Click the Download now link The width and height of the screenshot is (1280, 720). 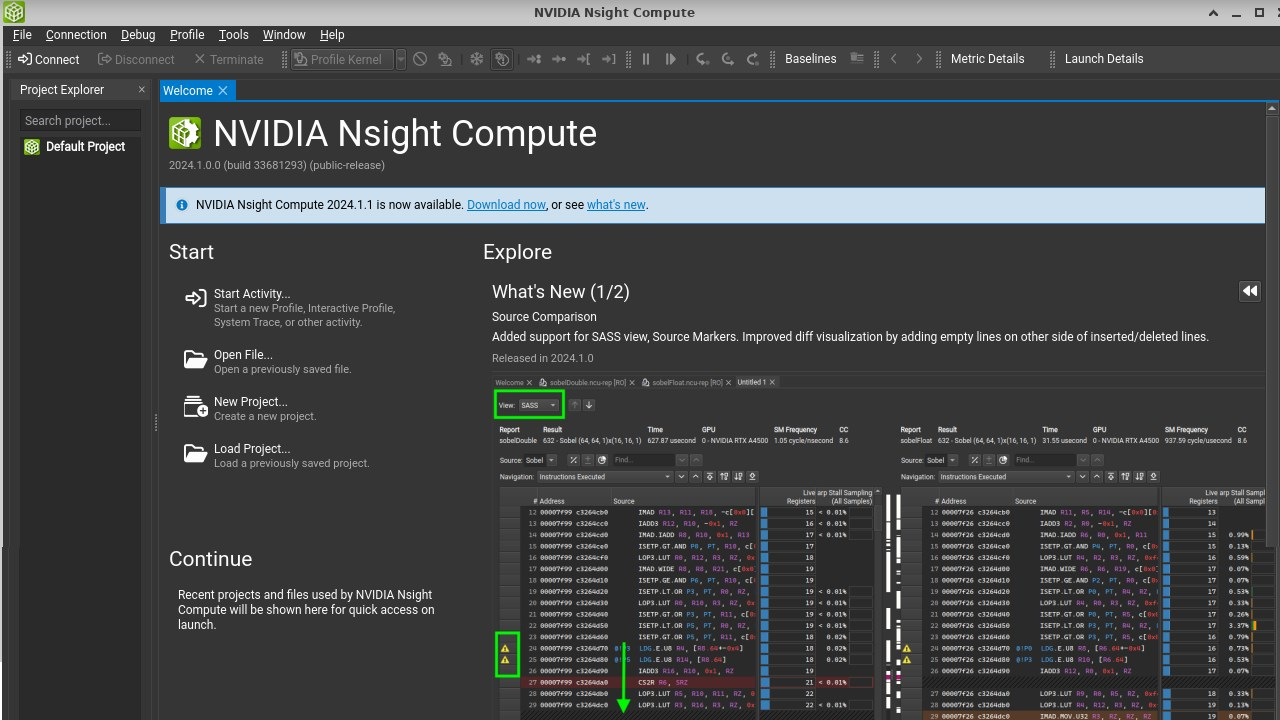[x=506, y=204]
